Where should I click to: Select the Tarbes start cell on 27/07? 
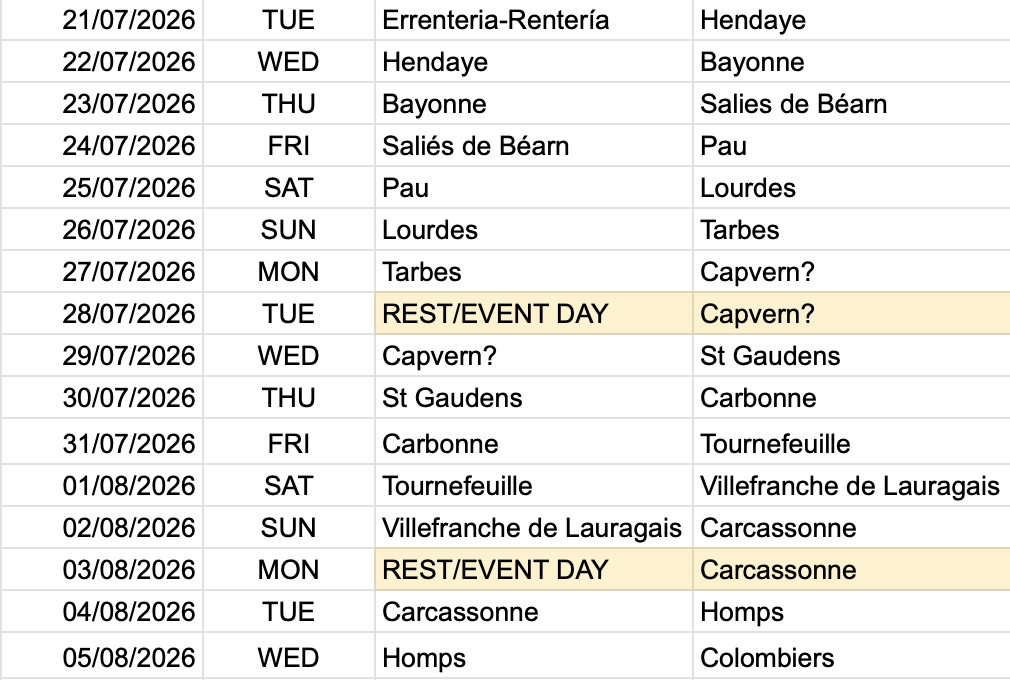533,271
